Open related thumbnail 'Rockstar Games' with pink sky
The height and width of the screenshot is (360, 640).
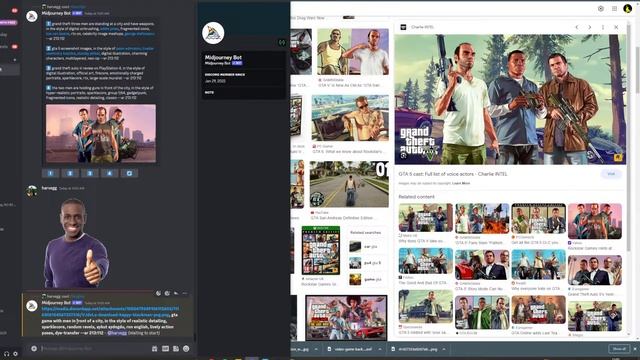point(595,221)
